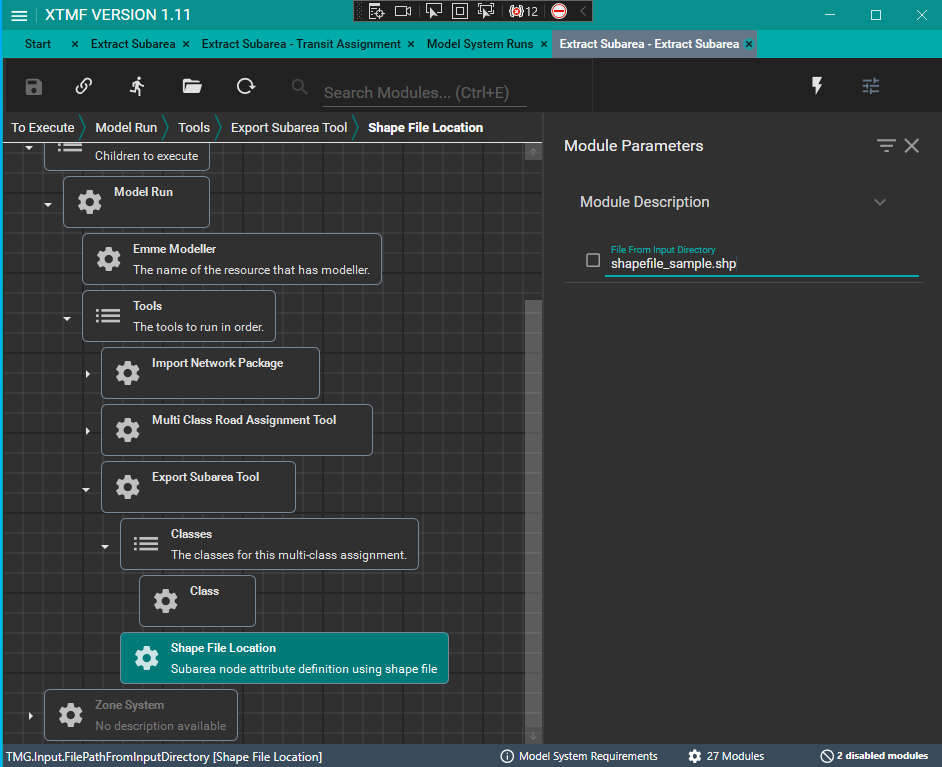The image size is (942, 767).
Task: Click the gear icon of Emme Modeller
Action: click(x=109, y=259)
